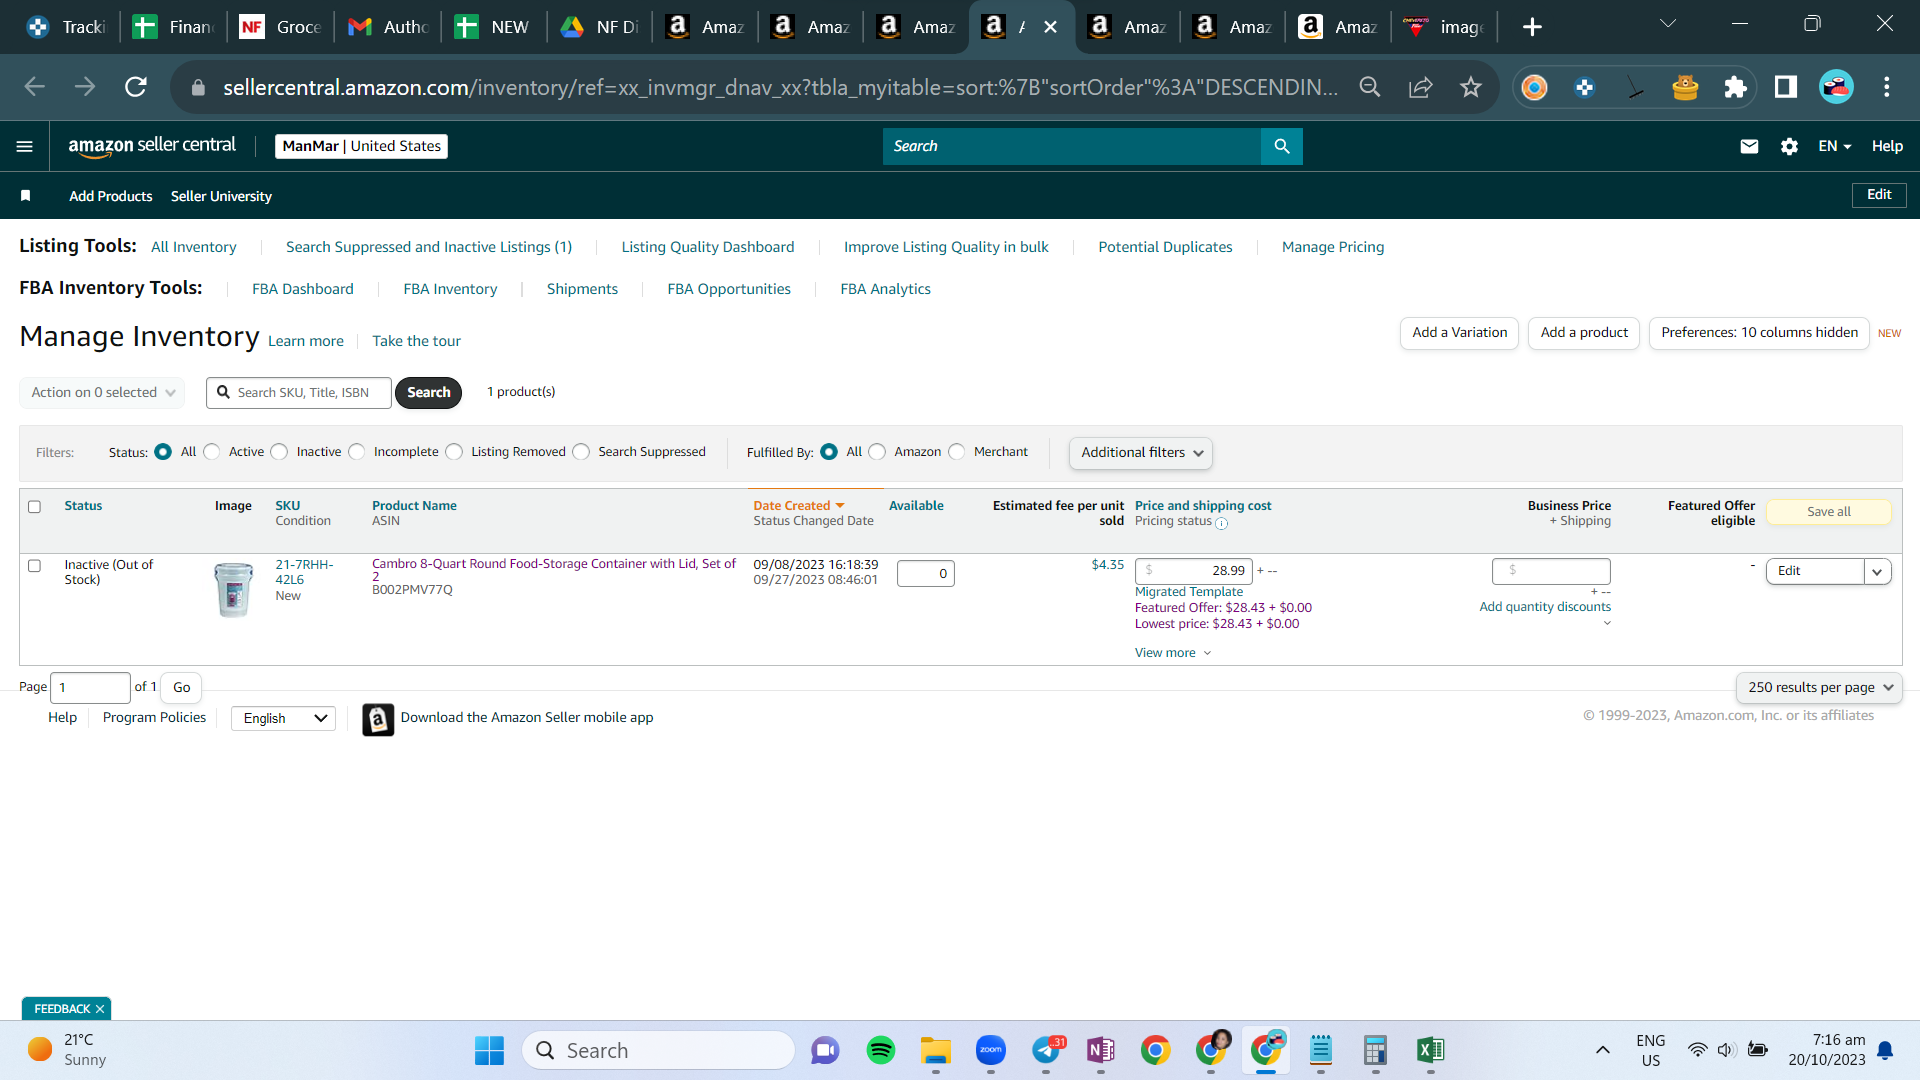Click the Search SKU, Title, ISBN field
Screen dimensions: 1920x1080
click(299, 393)
